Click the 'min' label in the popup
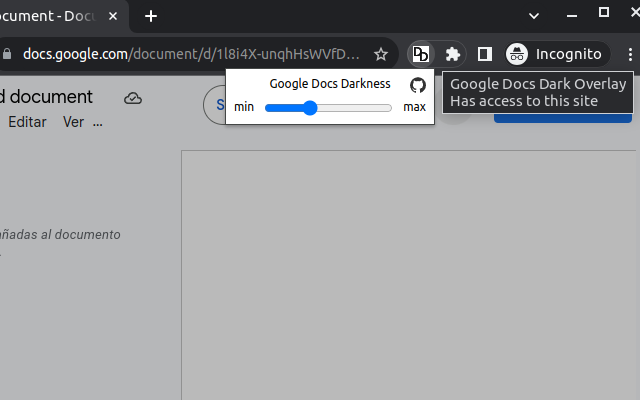Screen dimensions: 640x400 244,107
